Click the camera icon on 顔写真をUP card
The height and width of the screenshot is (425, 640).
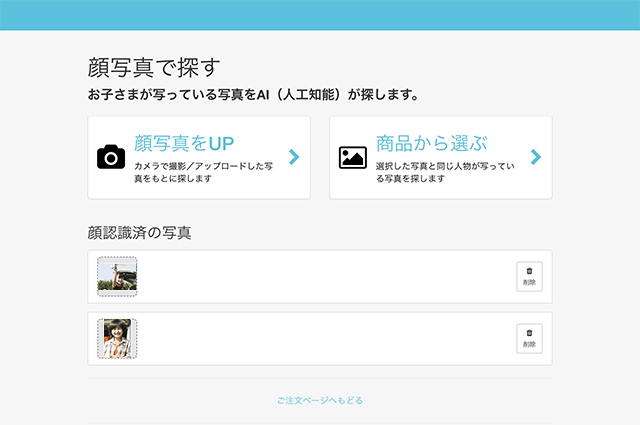pyautogui.click(x=111, y=157)
